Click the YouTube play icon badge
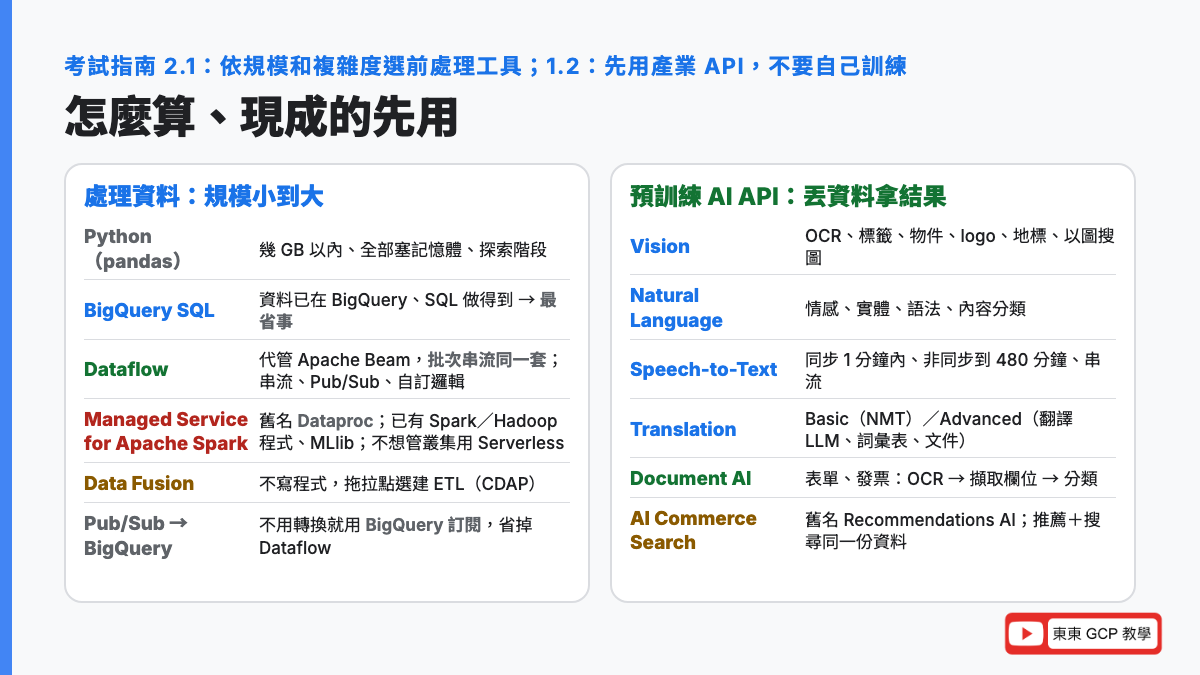The width and height of the screenshot is (1200, 675). coord(1027,634)
